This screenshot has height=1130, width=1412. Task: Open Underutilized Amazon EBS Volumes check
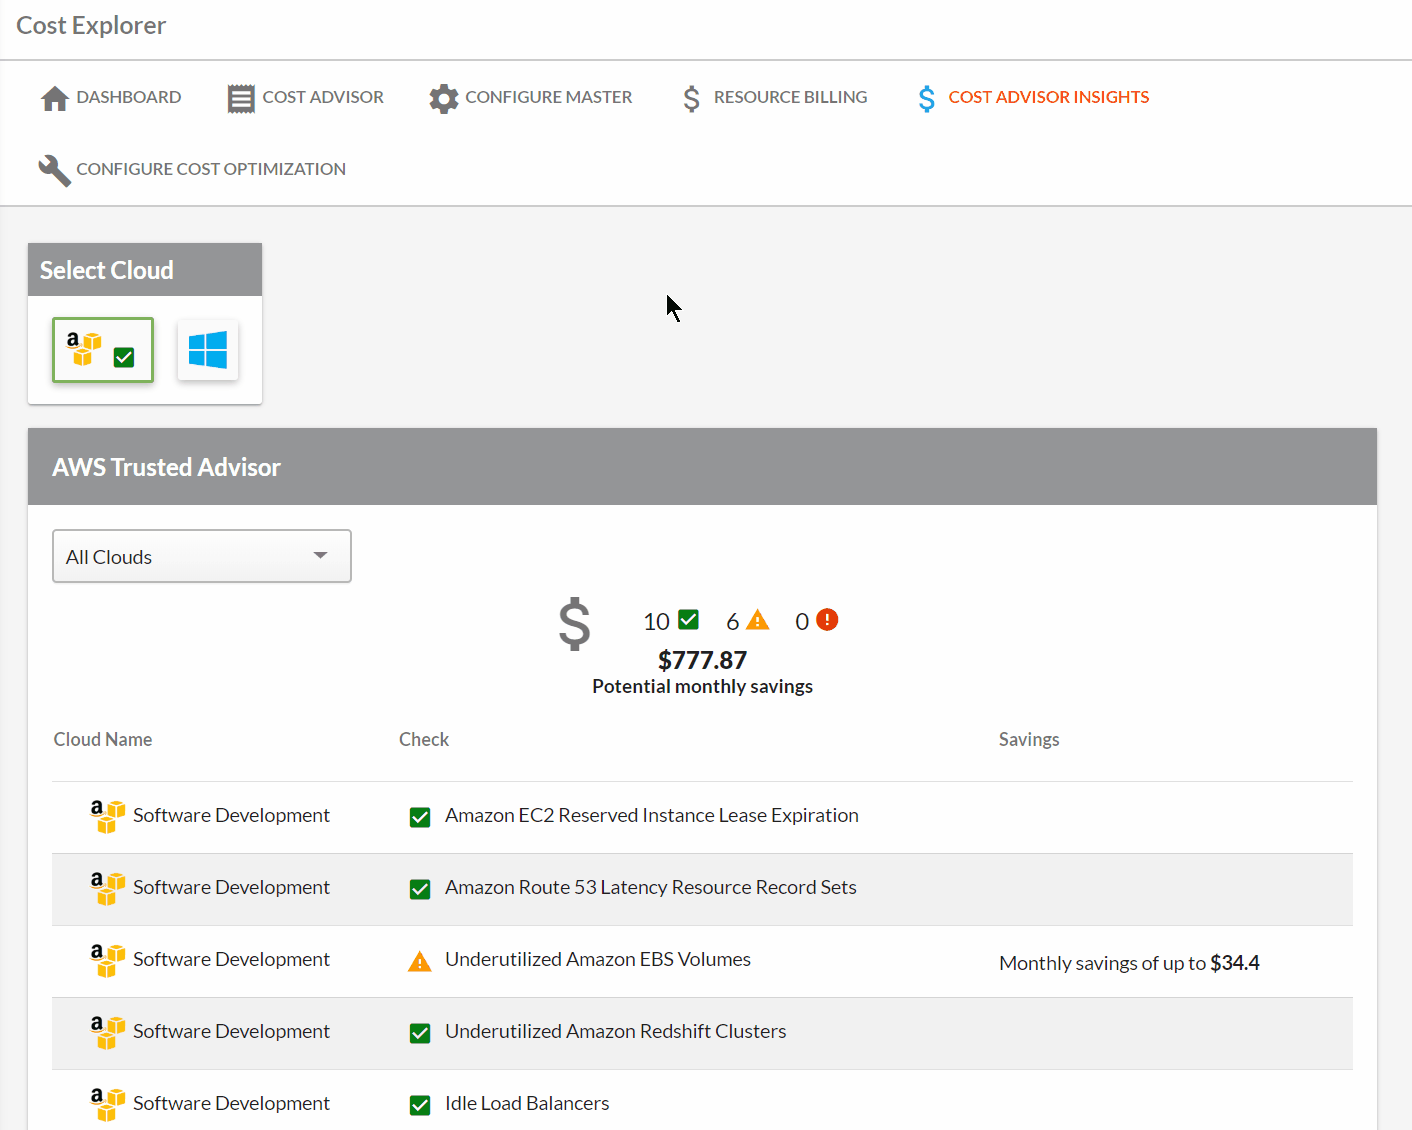click(598, 960)
